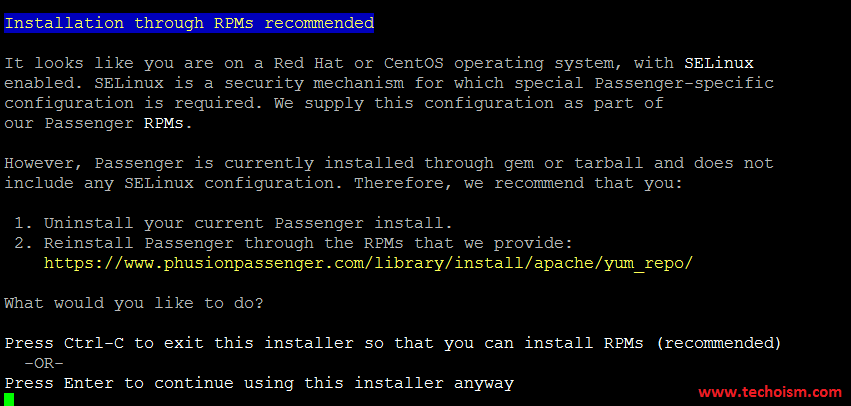Viewport: 851px width, 406px height.
Task: Click the bold 'RPMs' word after 'our Passenger'
Action: 164,123
